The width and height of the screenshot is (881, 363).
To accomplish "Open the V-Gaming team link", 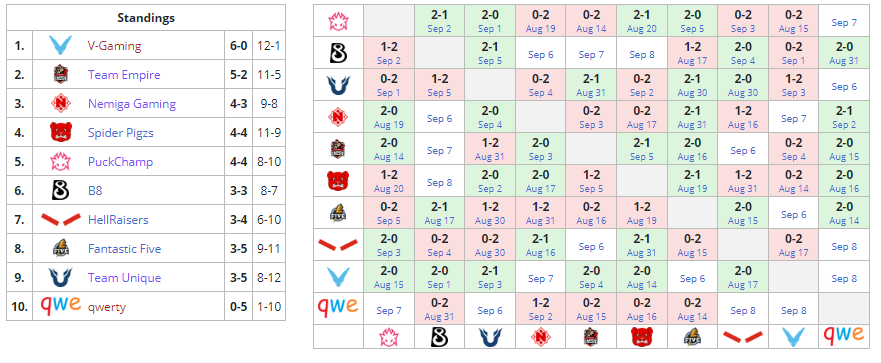I will pos(115,46).
